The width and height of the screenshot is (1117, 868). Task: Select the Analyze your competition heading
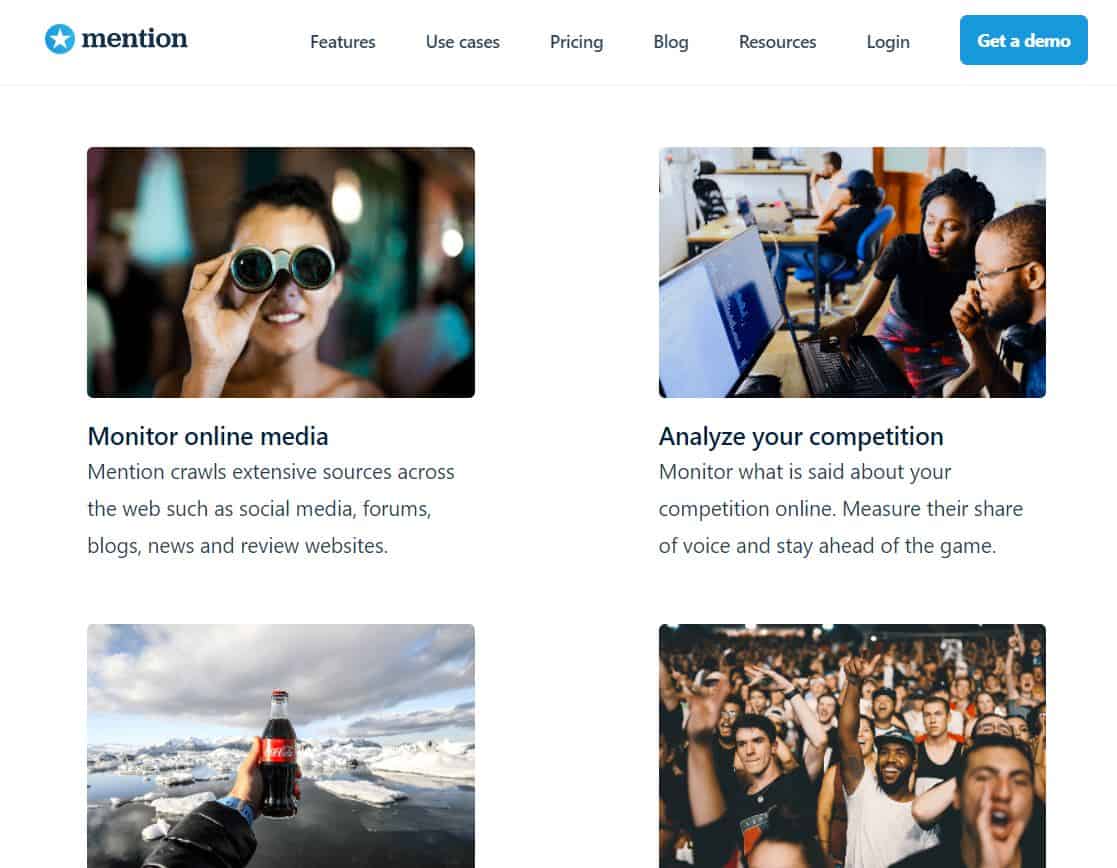click(x=801, y=436)
